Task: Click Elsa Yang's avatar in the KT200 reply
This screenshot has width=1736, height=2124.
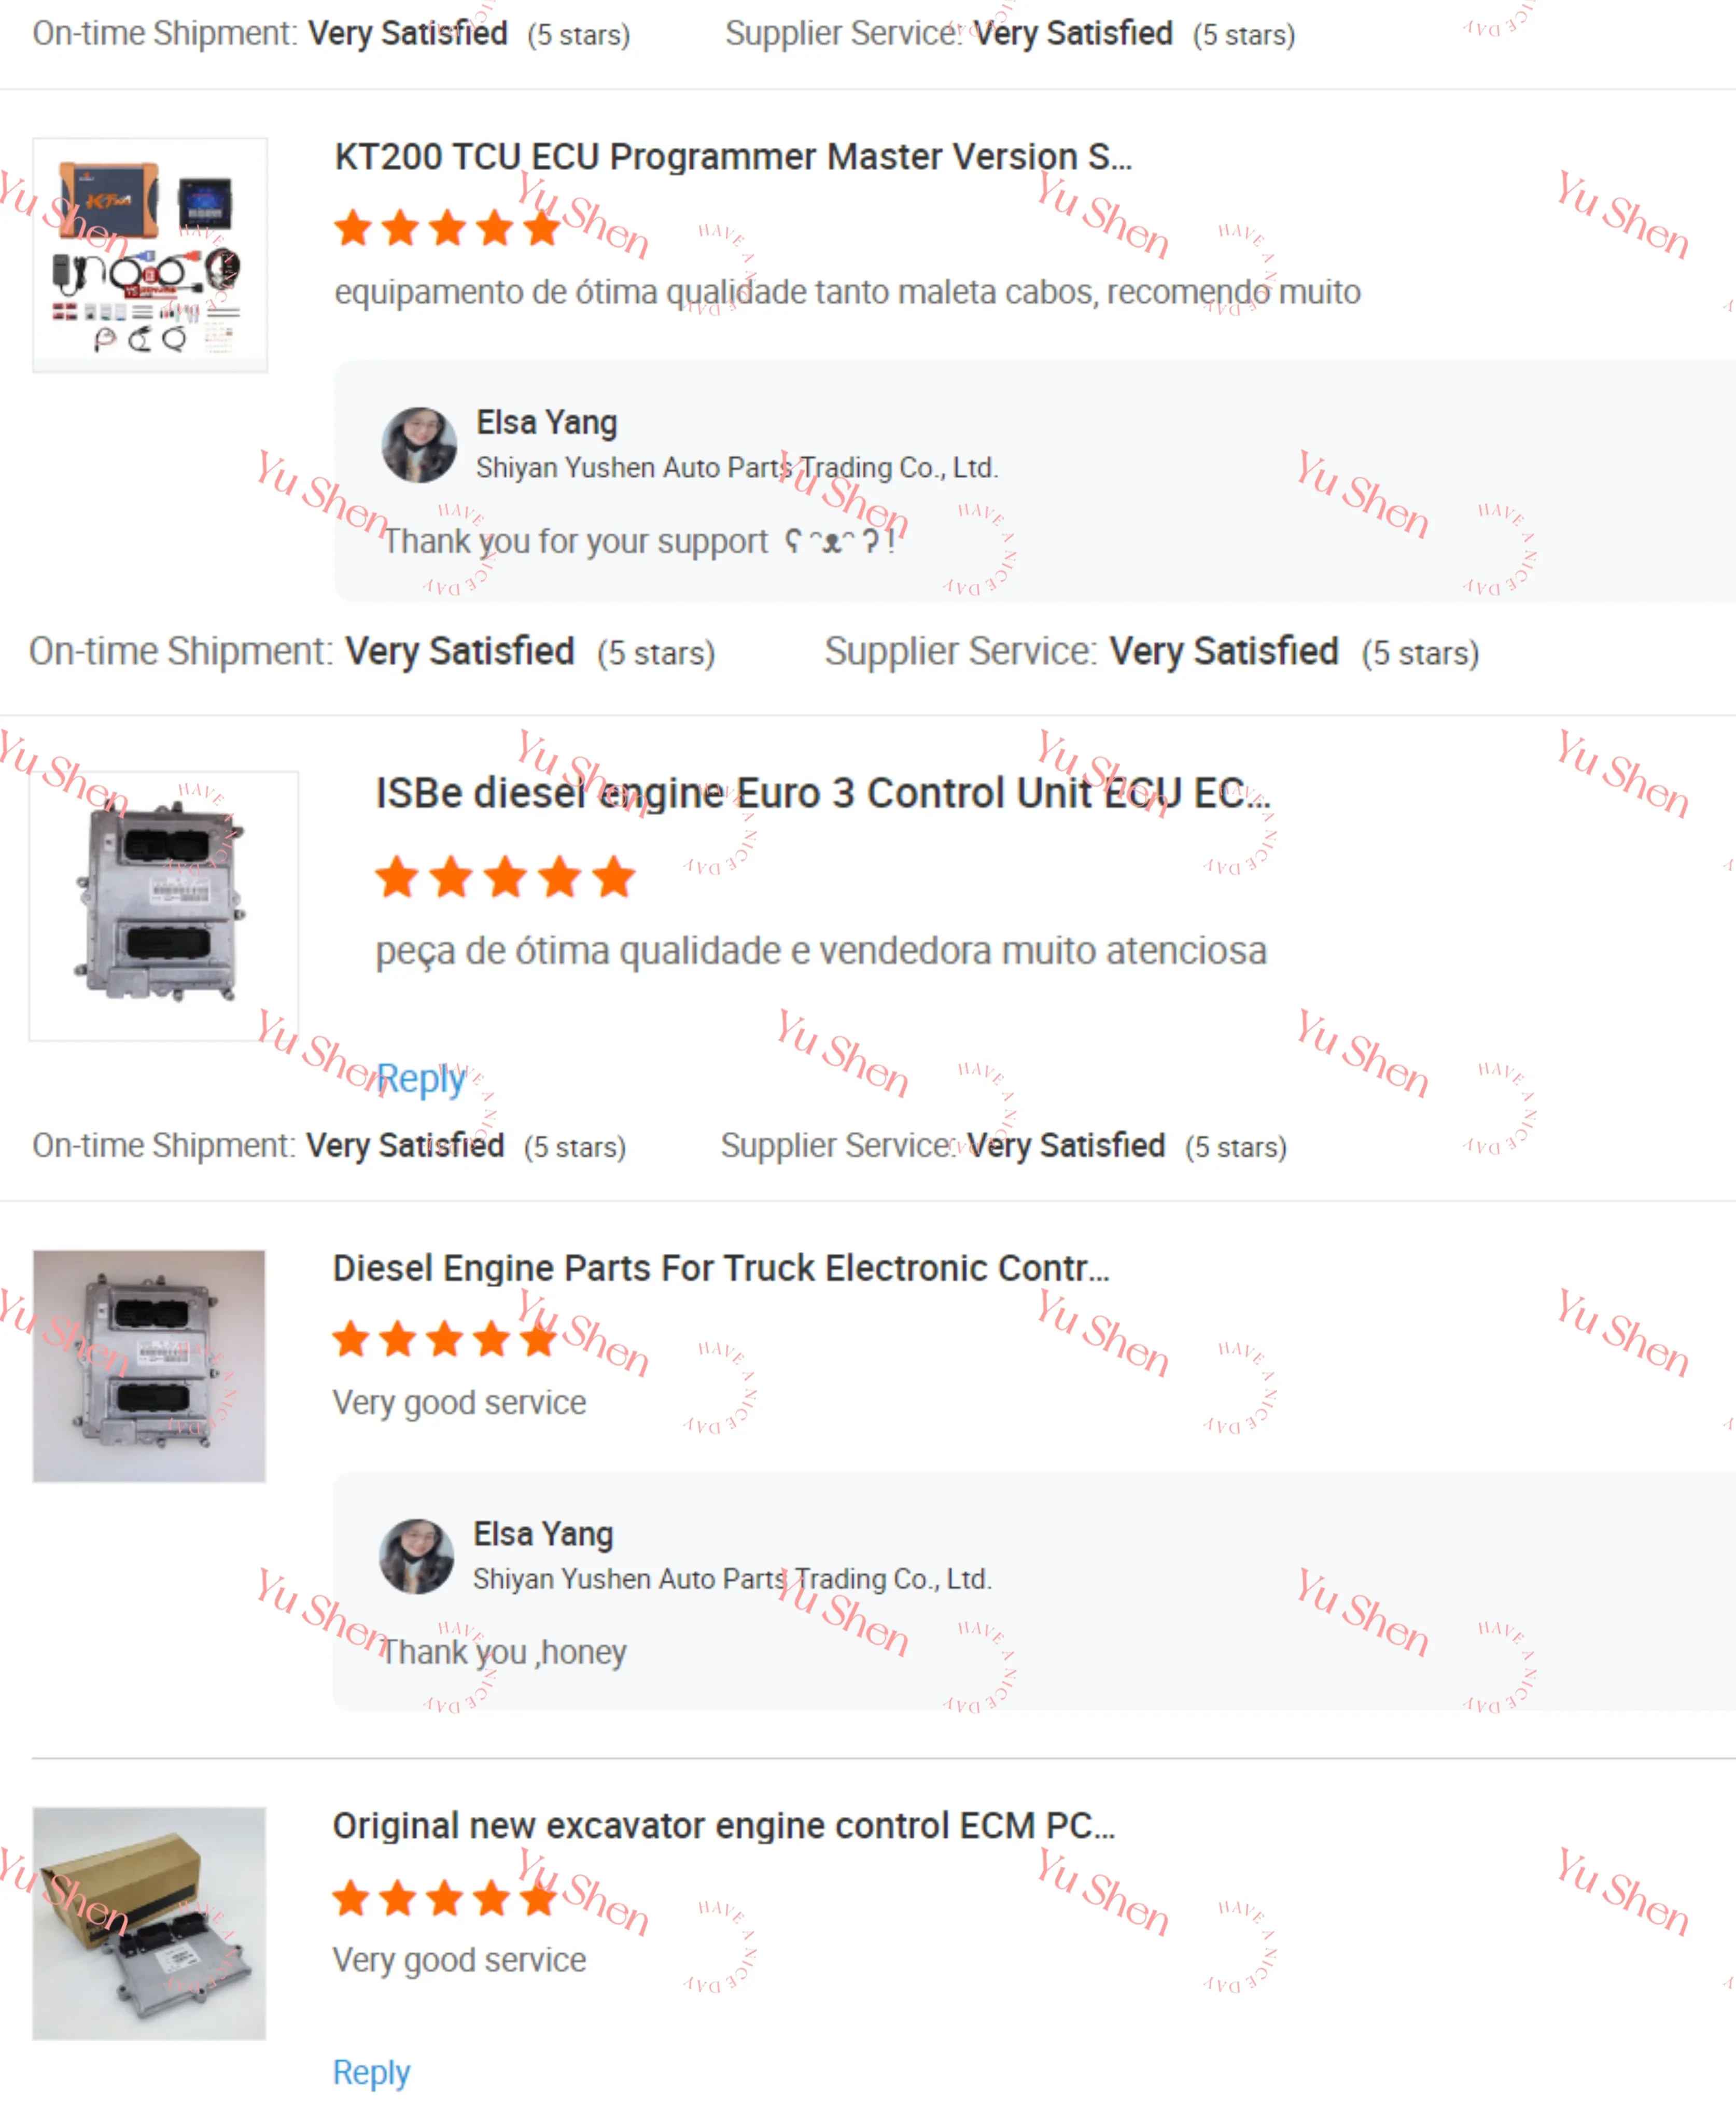Action: tap(419, 445)
